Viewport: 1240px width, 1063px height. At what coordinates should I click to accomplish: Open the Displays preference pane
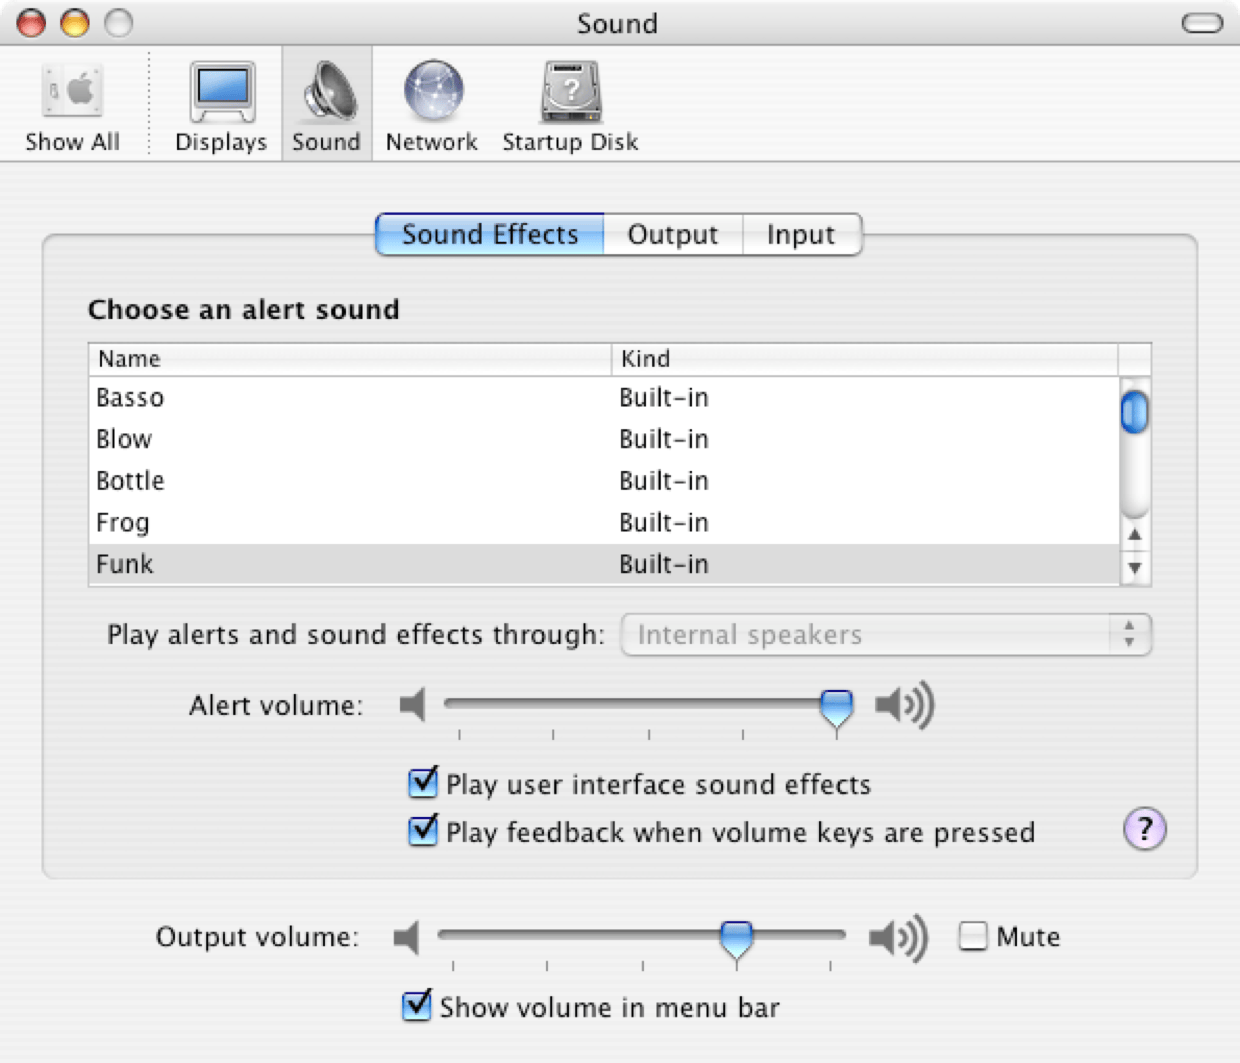[x=221, y=107]
